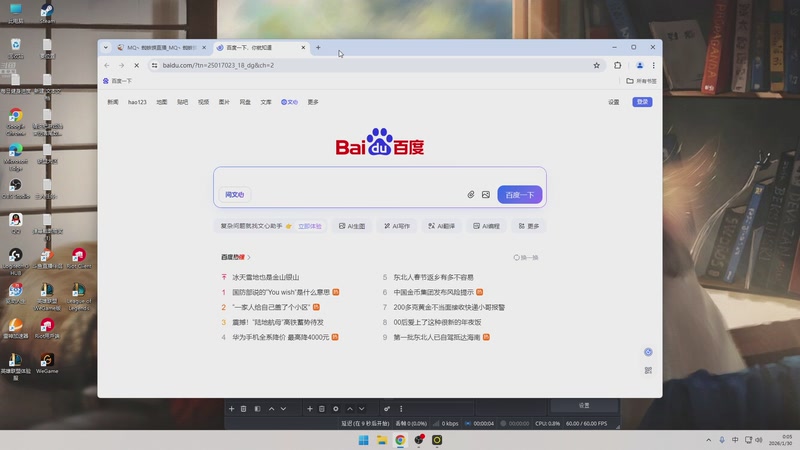This screenshot has width=800, height=450.
Task: Toggle microphone icon in system tray
Action: (722, 440)
